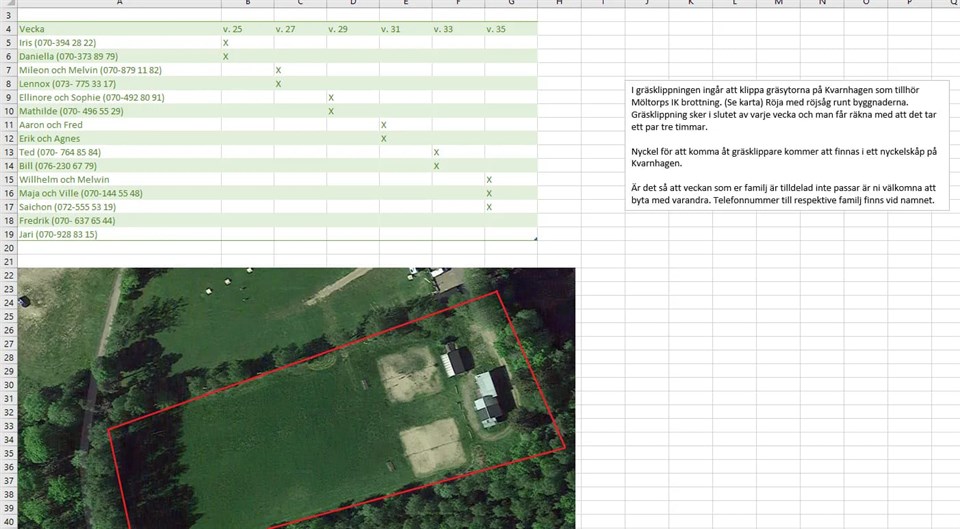Image resolution: width=960 pixels, height=529 pixels.
Task: Select the X mark in Saichon's row
Action: (x=489, y=207)
